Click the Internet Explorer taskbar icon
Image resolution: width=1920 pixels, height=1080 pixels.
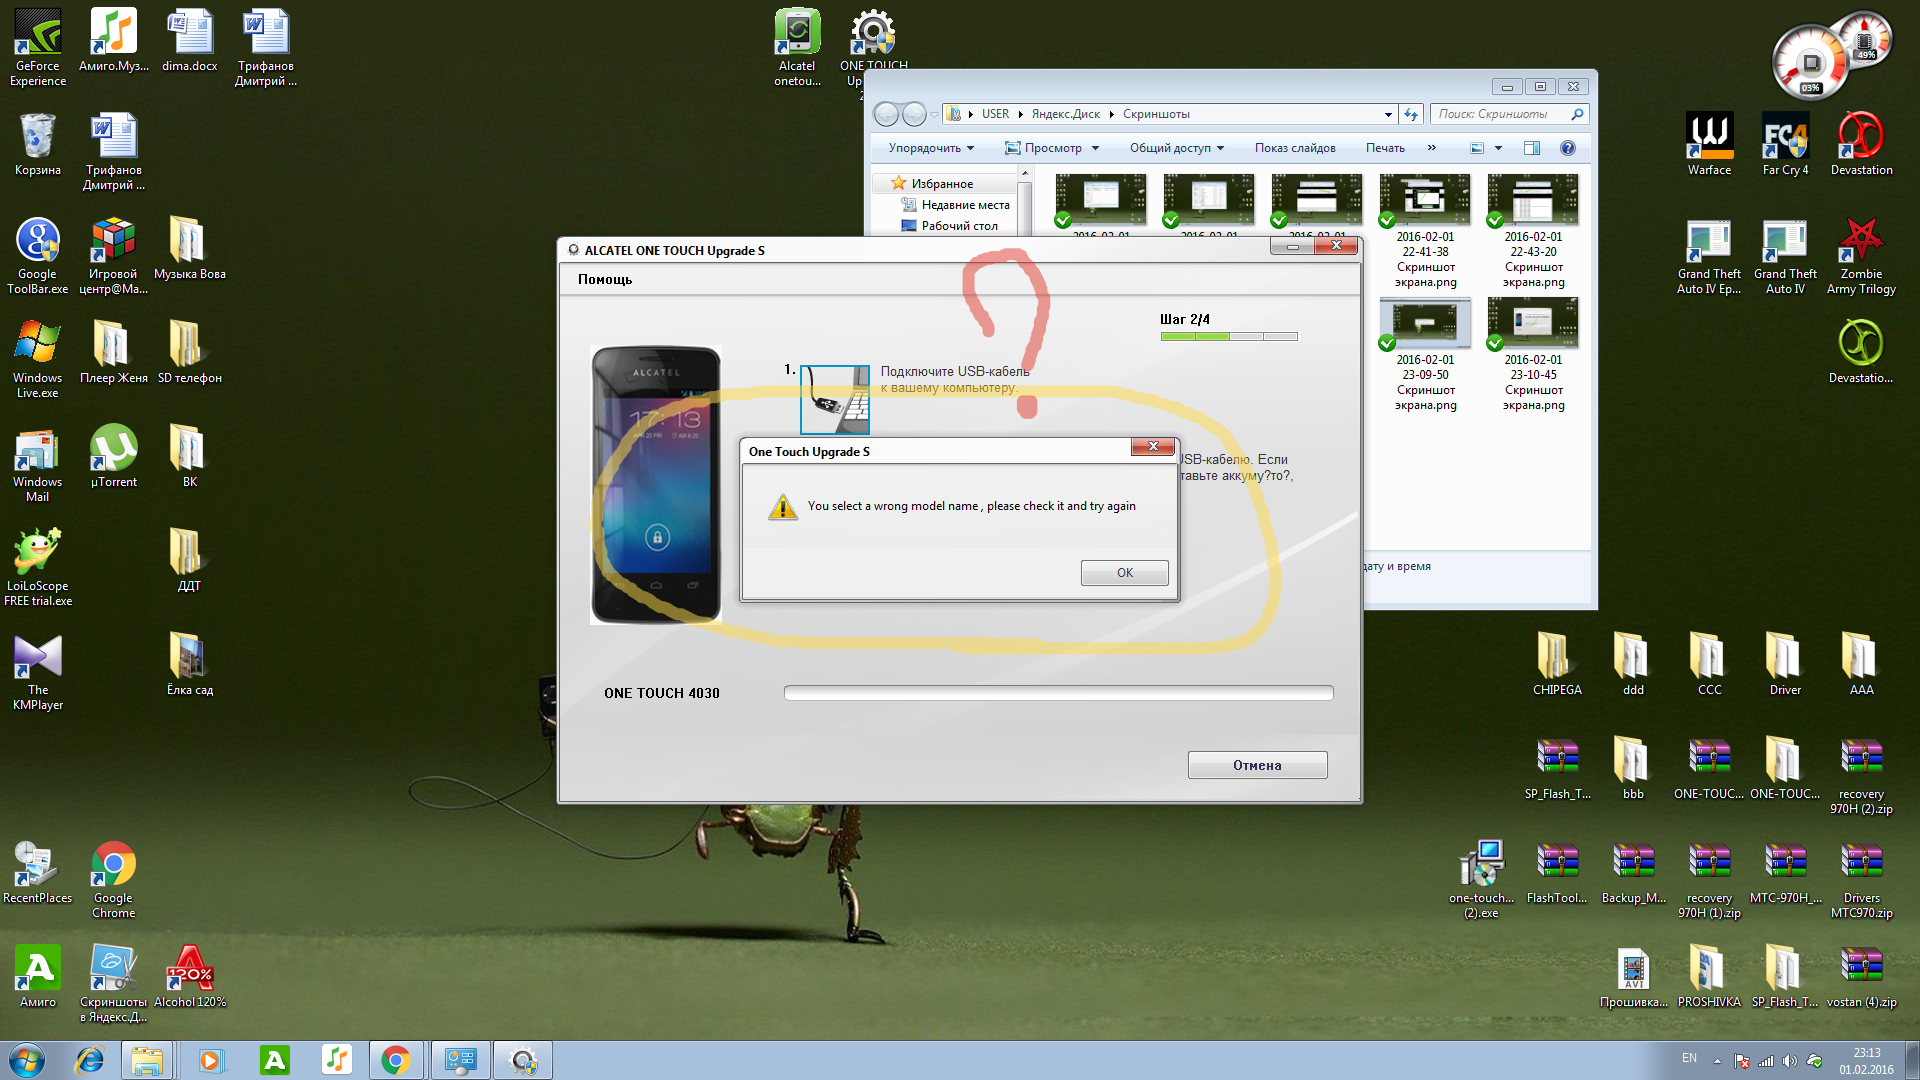point(90,1060)
